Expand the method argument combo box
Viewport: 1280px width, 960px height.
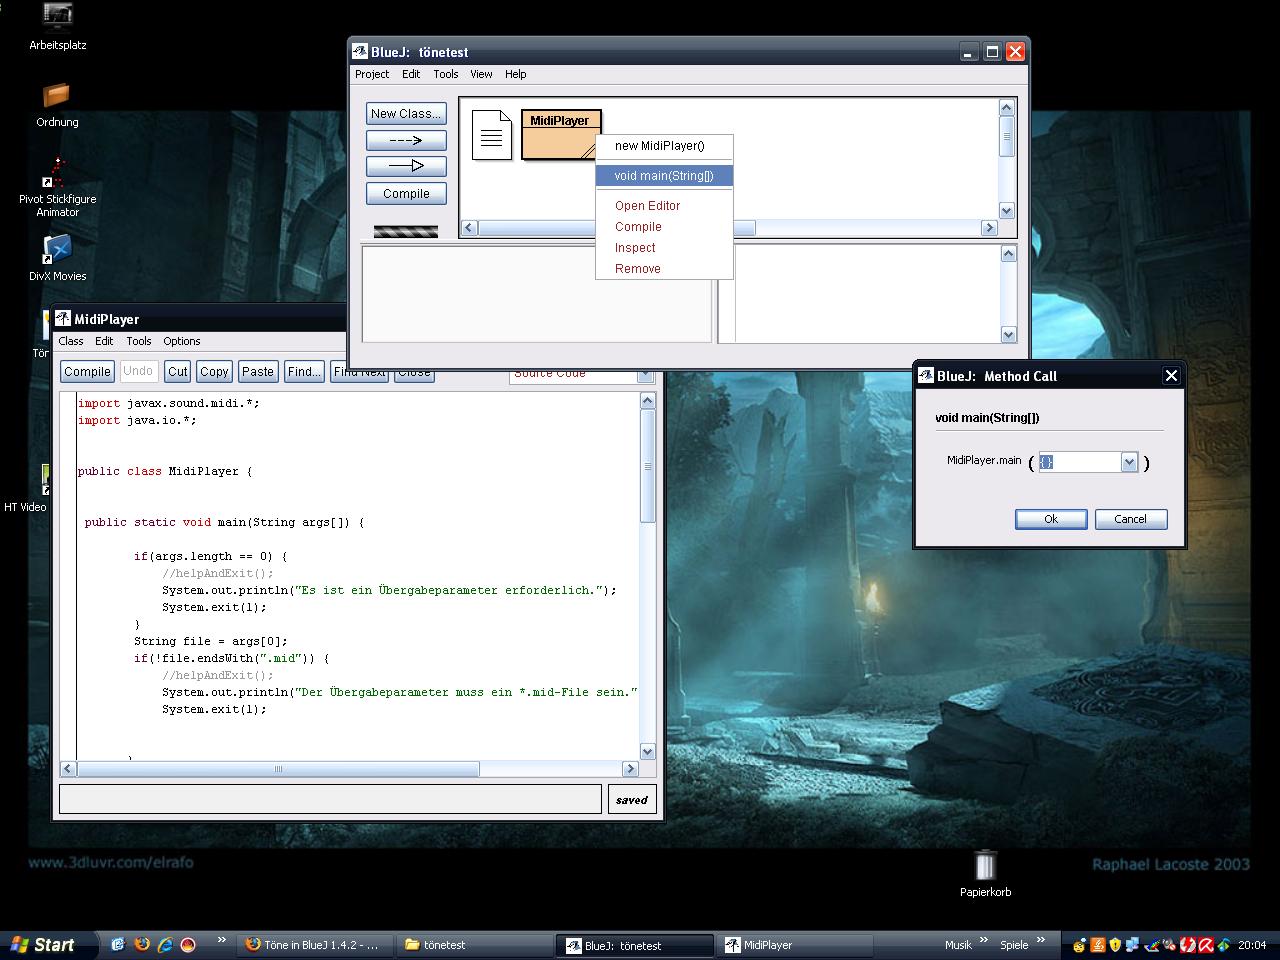point(1129,462)
